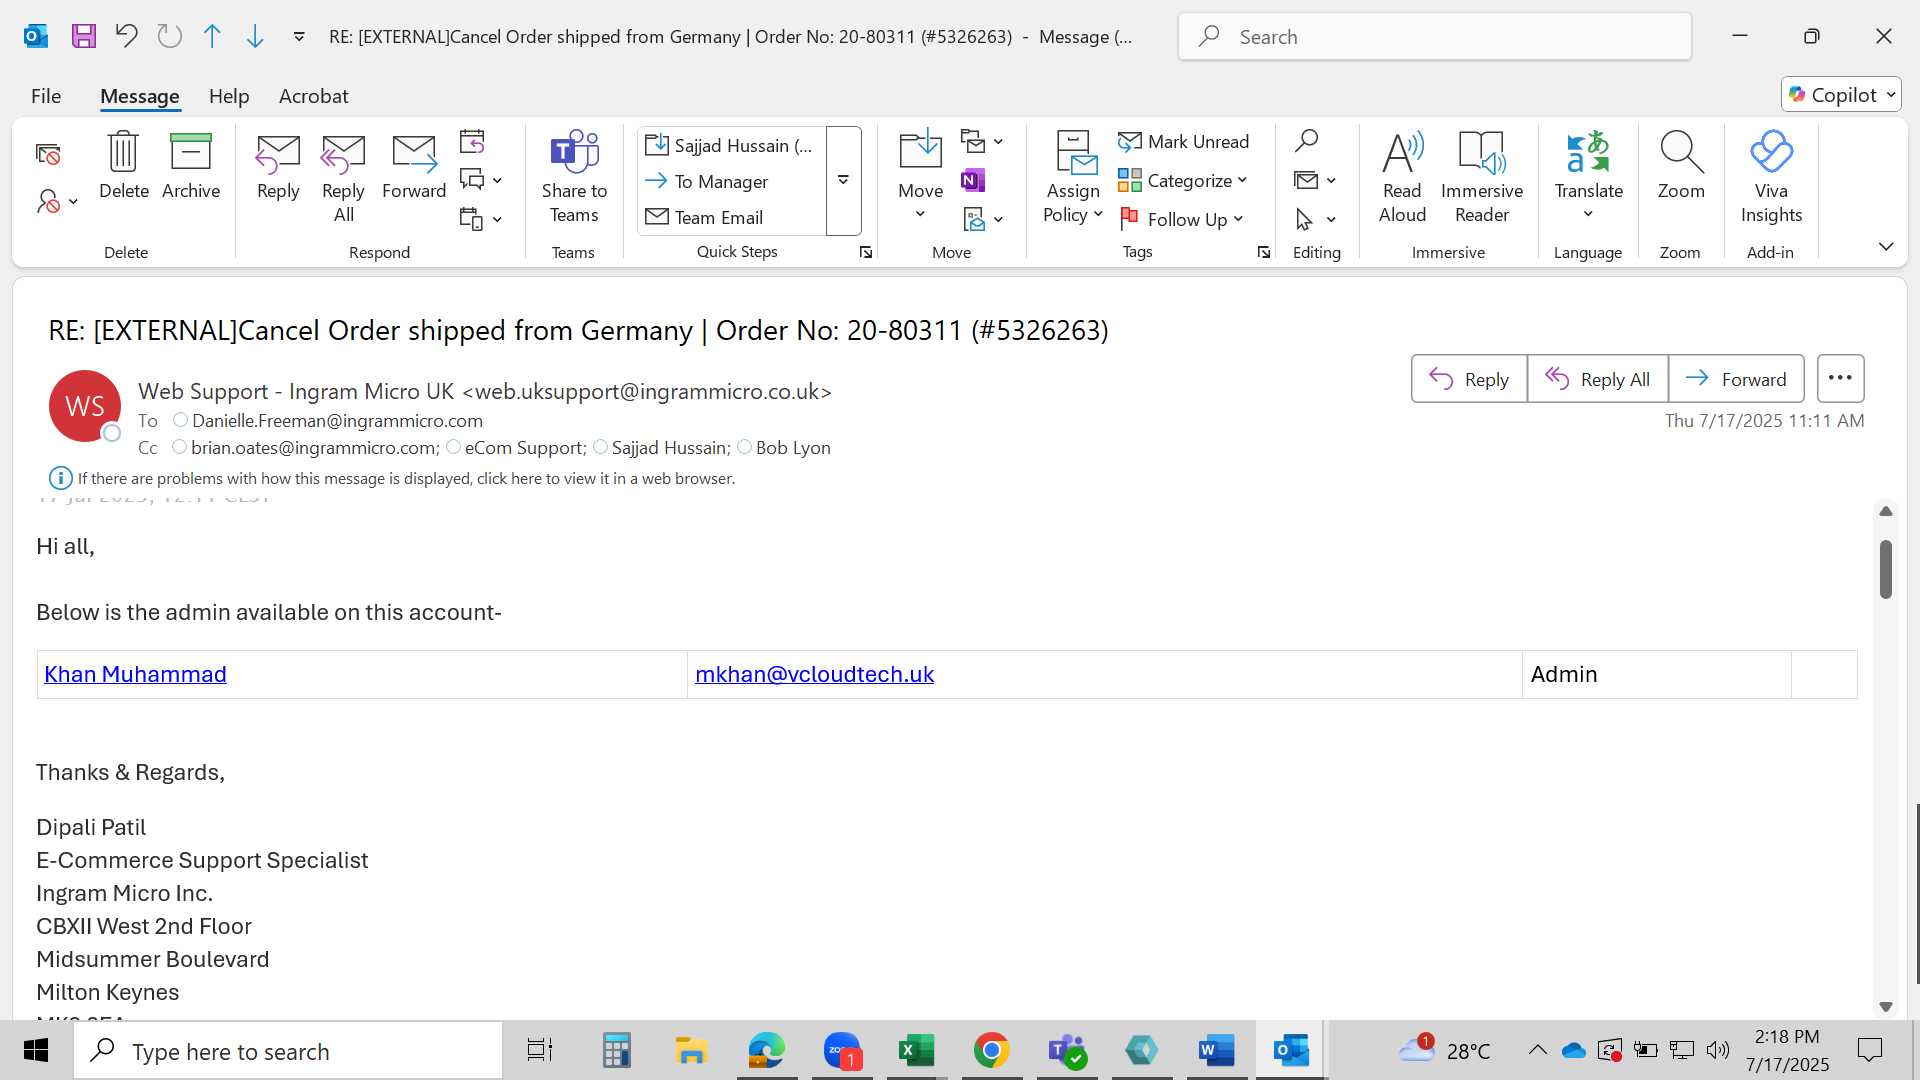Mark the message as Unread
This screenshot has width=1920, height=1080.
(x=1184, y=142)
